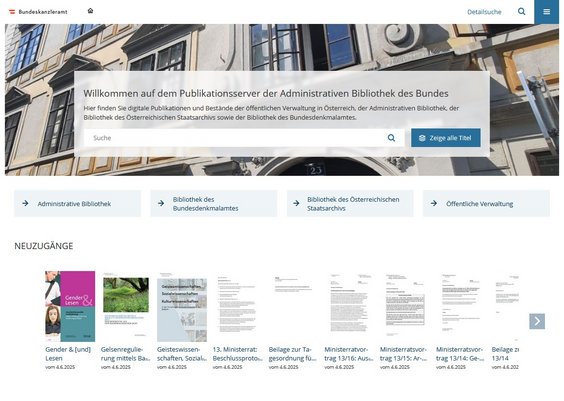Click the NEUZUGÄNGE heading
This screenshot has height=401, width=564.
(44, 246)
